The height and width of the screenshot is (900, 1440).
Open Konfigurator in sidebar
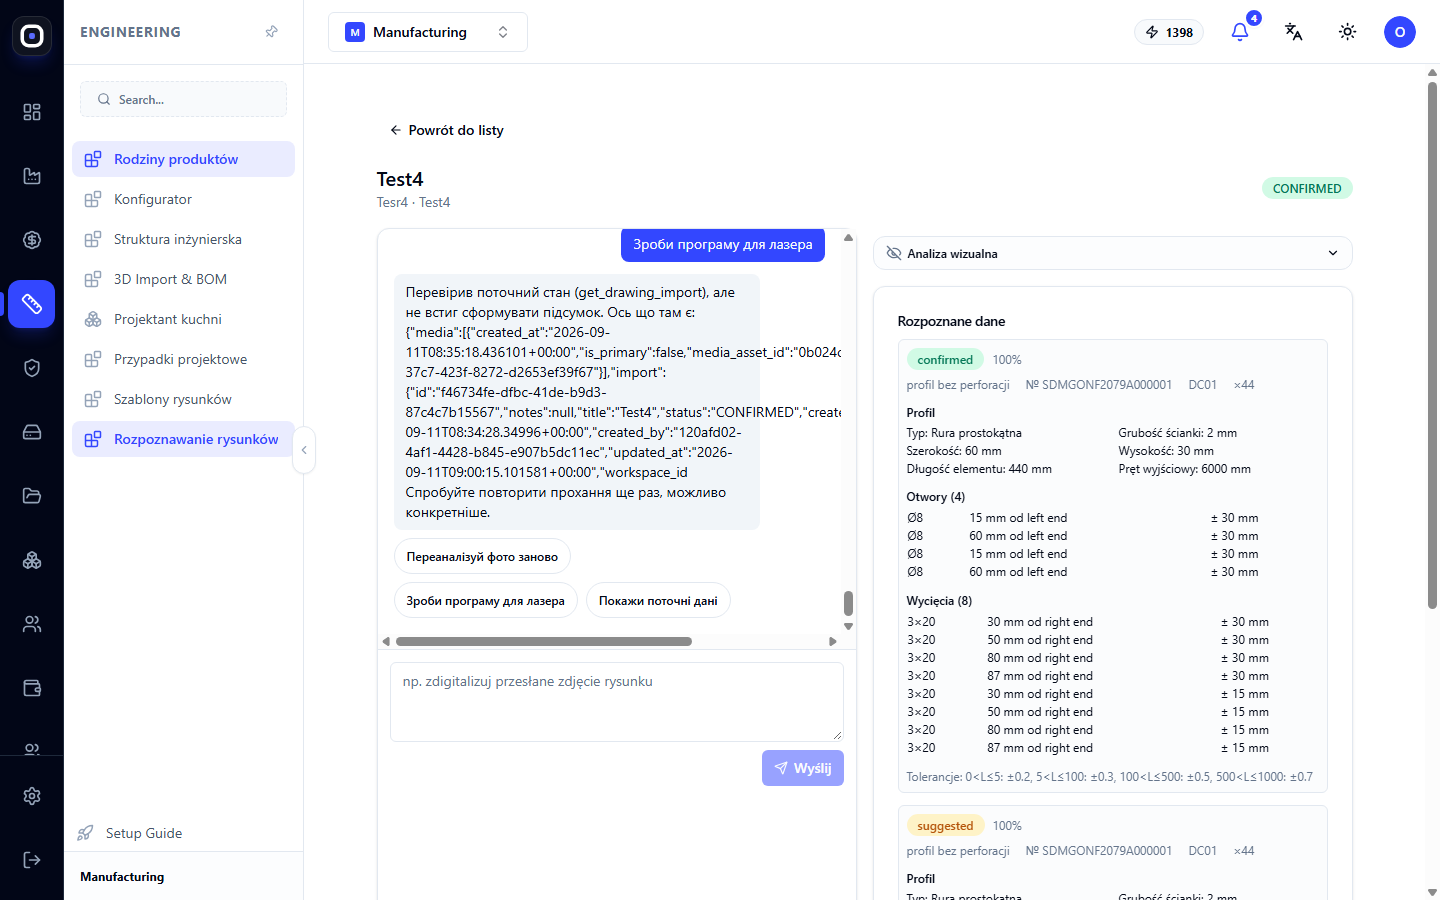click(x=183, y=199)
